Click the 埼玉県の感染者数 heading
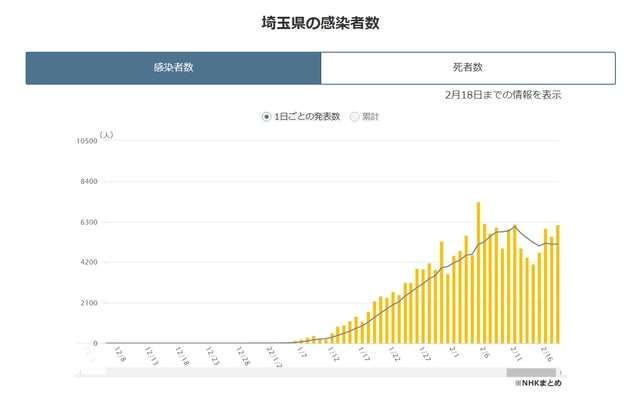Viewport: 640px width, 396px height. pyautogui.click(x=320, y=23)
